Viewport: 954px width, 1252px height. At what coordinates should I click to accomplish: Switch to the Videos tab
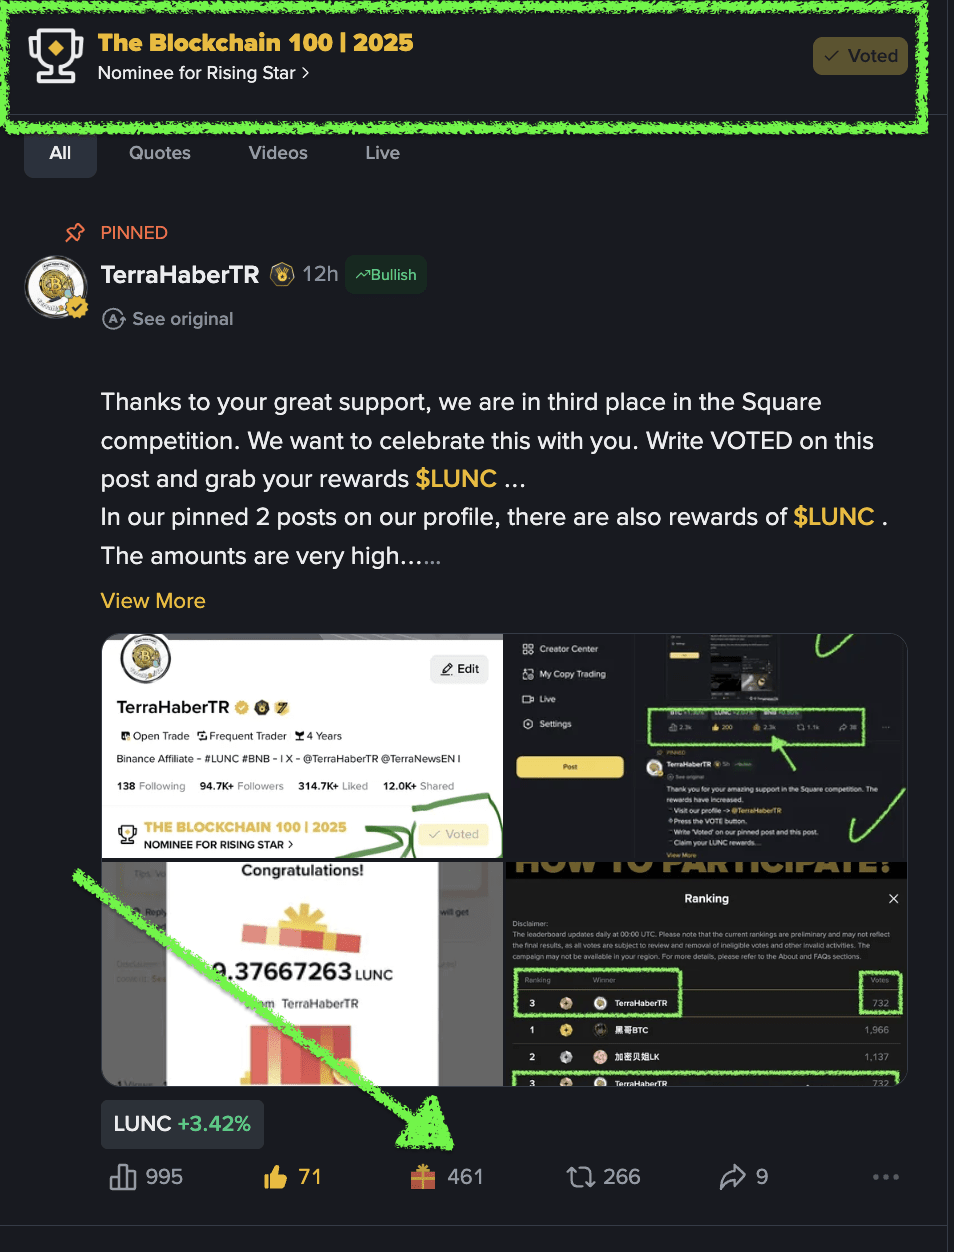click(x=278, y=153)
